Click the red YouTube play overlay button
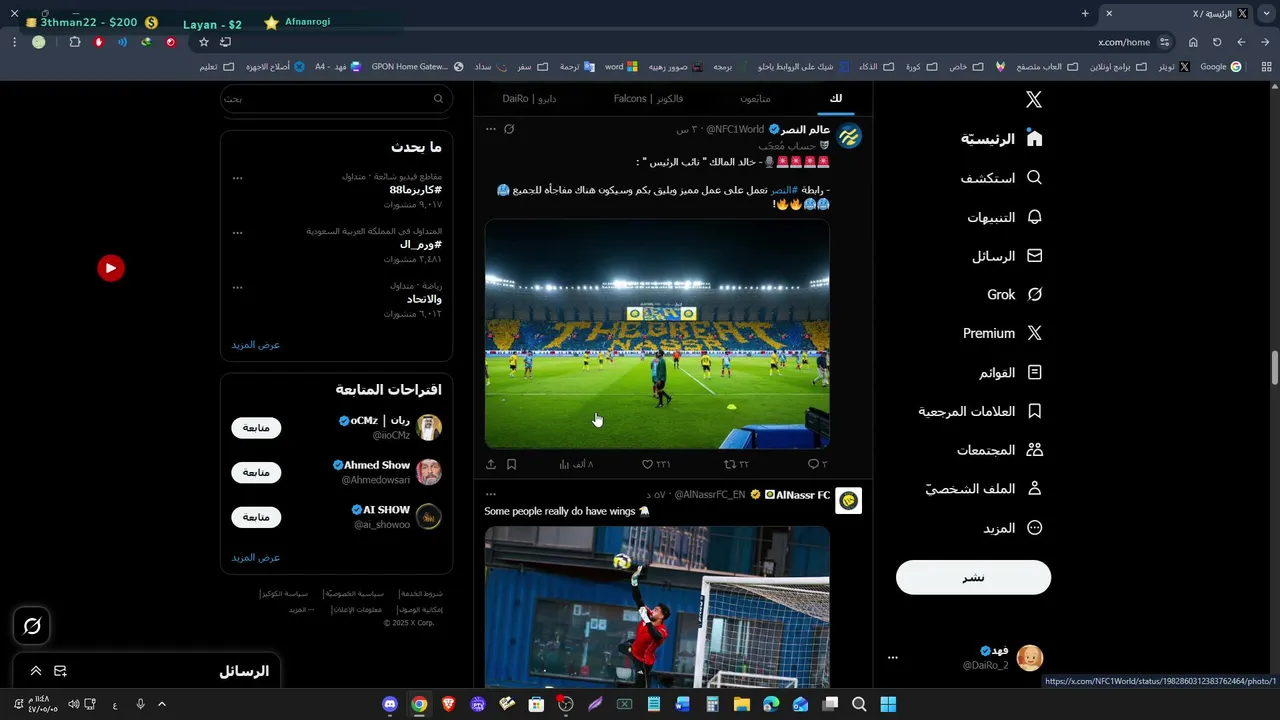The width and height of the screenshot is (1280, 720). 110,268
